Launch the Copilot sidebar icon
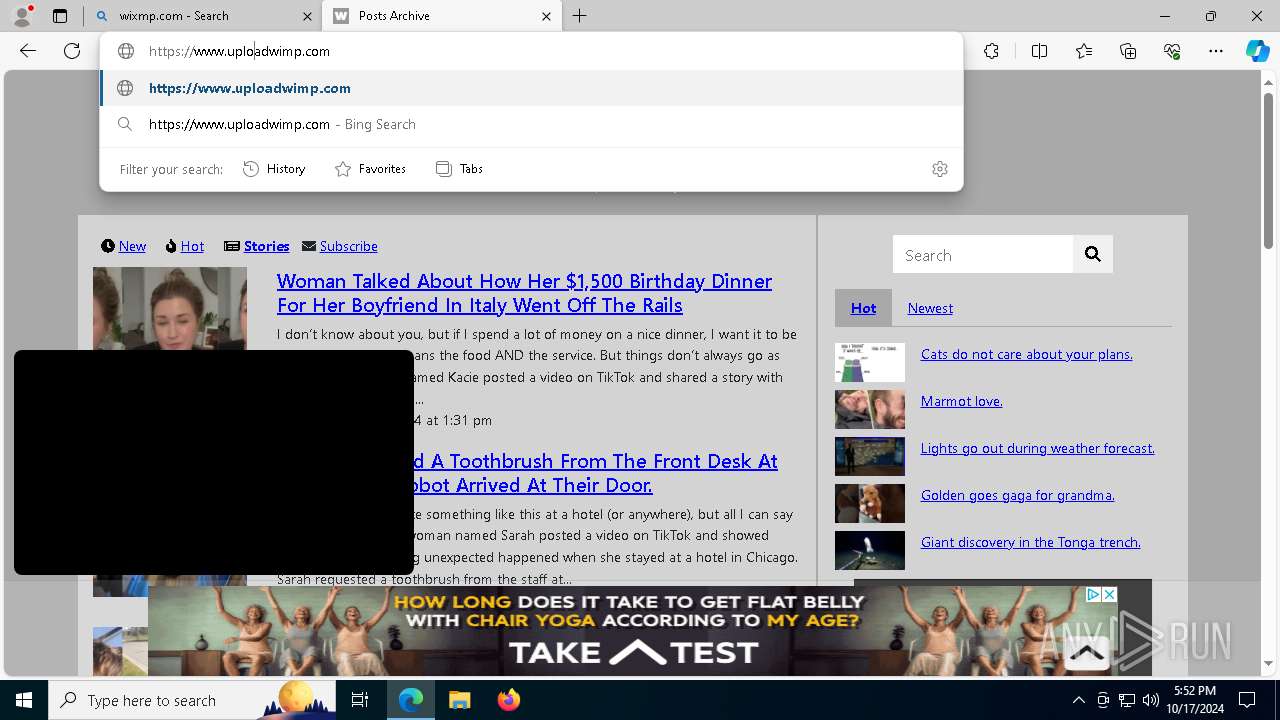The height and width of the screenshot is (720, 1280). [1257, 51]
